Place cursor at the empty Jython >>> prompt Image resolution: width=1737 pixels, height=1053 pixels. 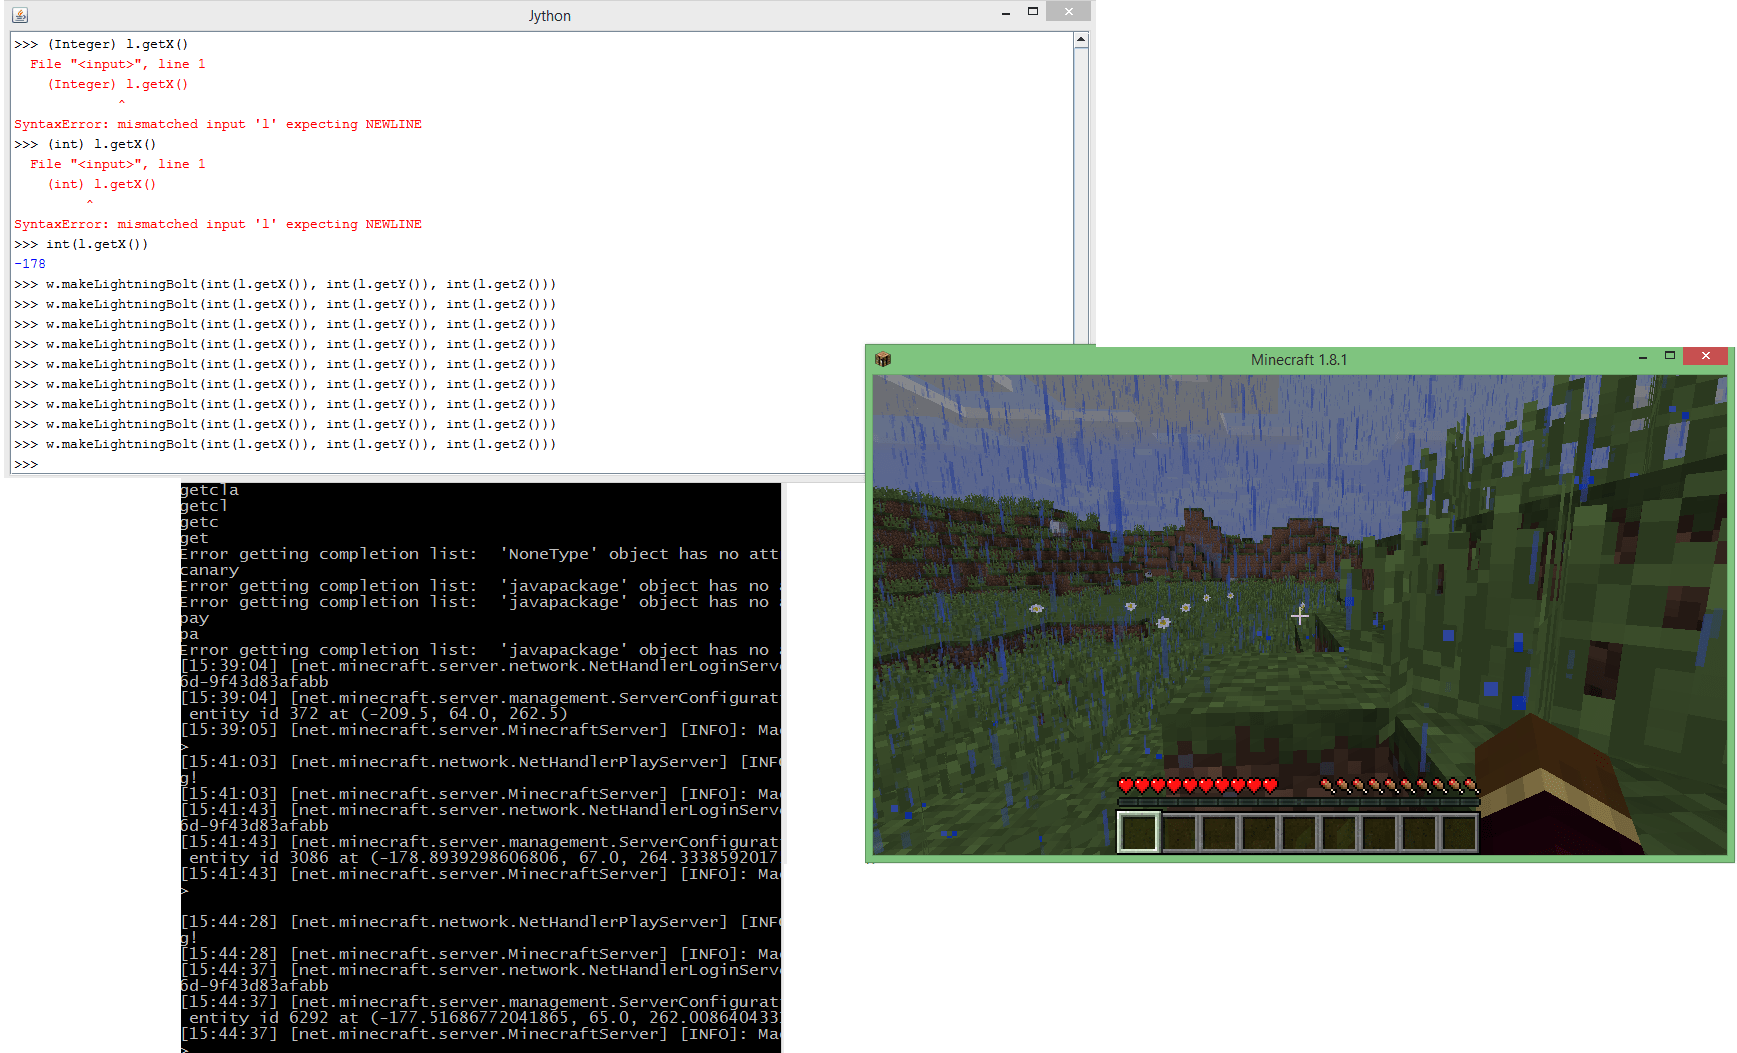tap(26, 464)
